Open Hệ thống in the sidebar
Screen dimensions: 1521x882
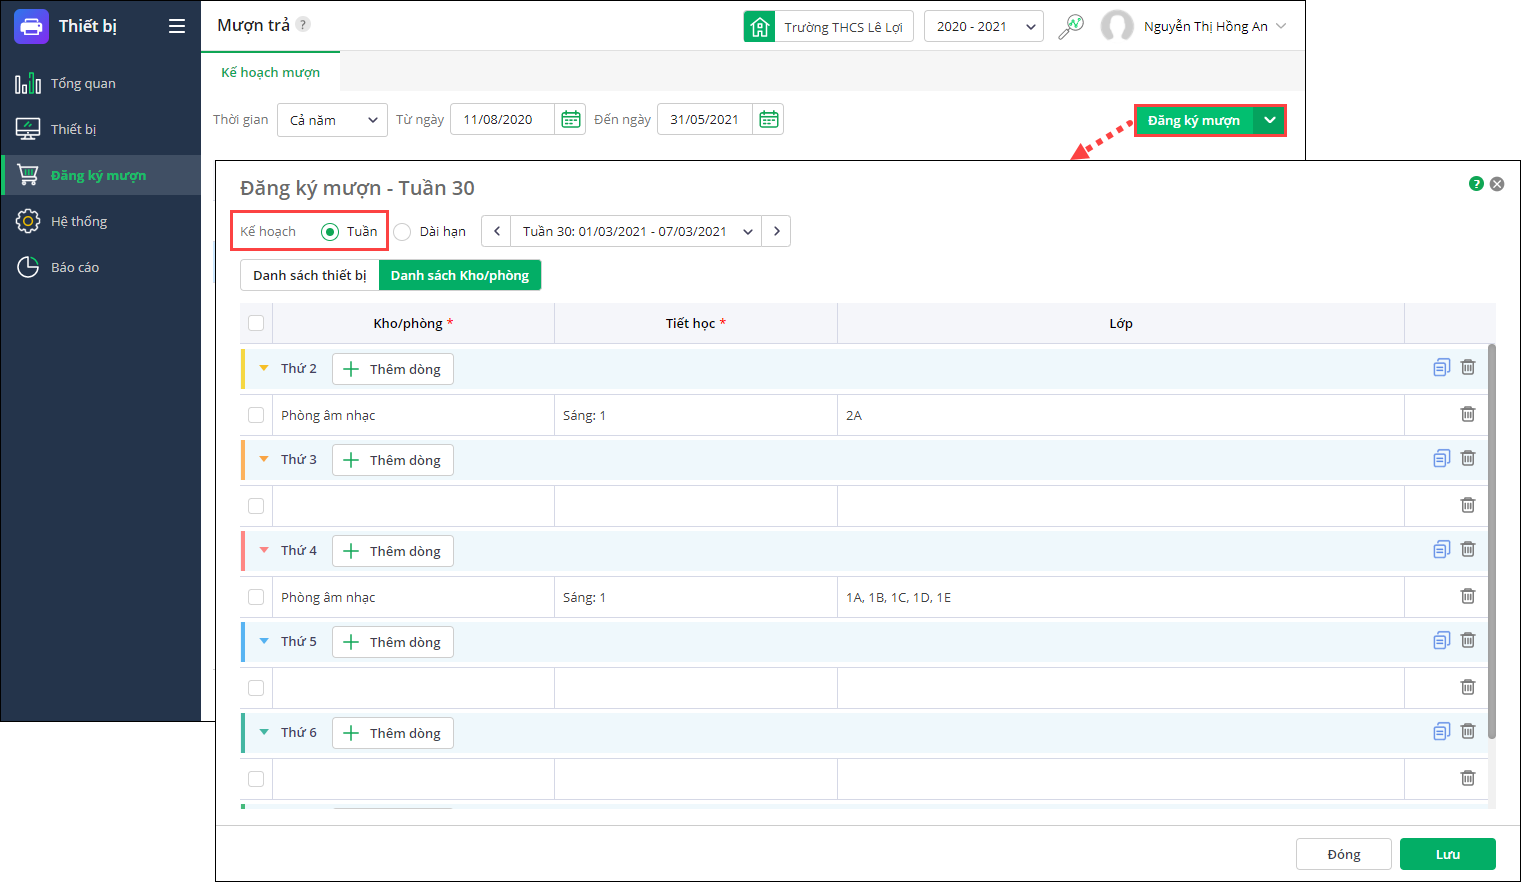coord(101,221)
